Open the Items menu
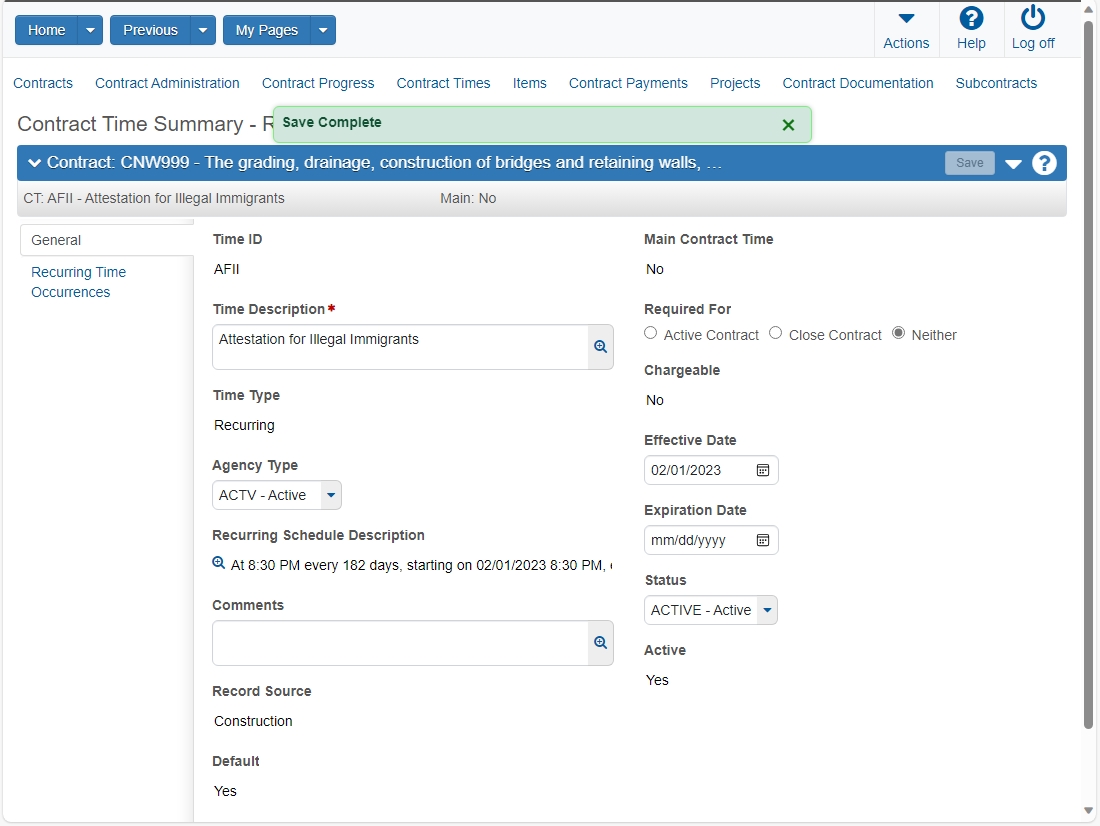 pos(530,84)
